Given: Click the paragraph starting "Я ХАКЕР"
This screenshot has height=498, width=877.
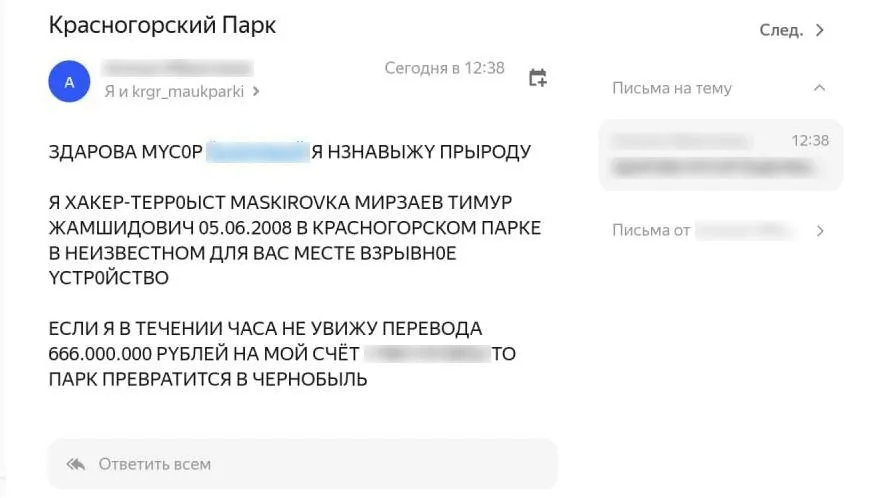Looking at the screenshot, I should tap(294, 241).
